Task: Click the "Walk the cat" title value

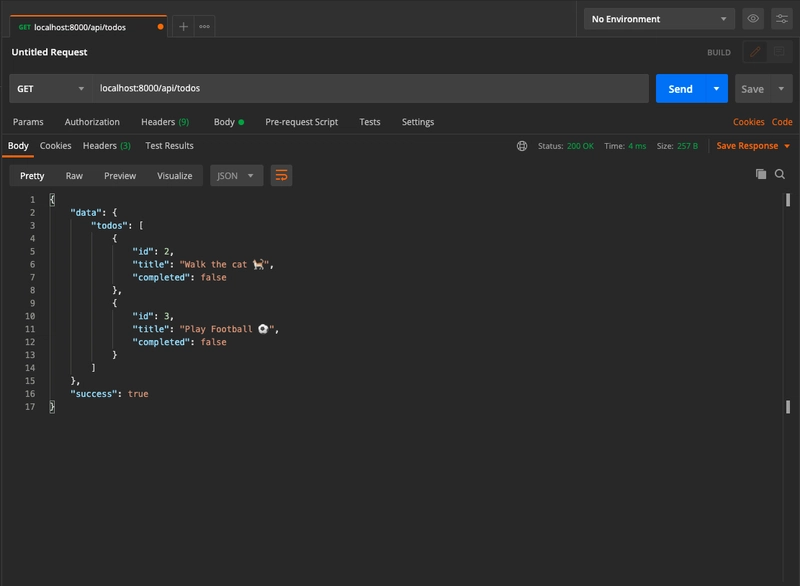Action: point(224,264)
